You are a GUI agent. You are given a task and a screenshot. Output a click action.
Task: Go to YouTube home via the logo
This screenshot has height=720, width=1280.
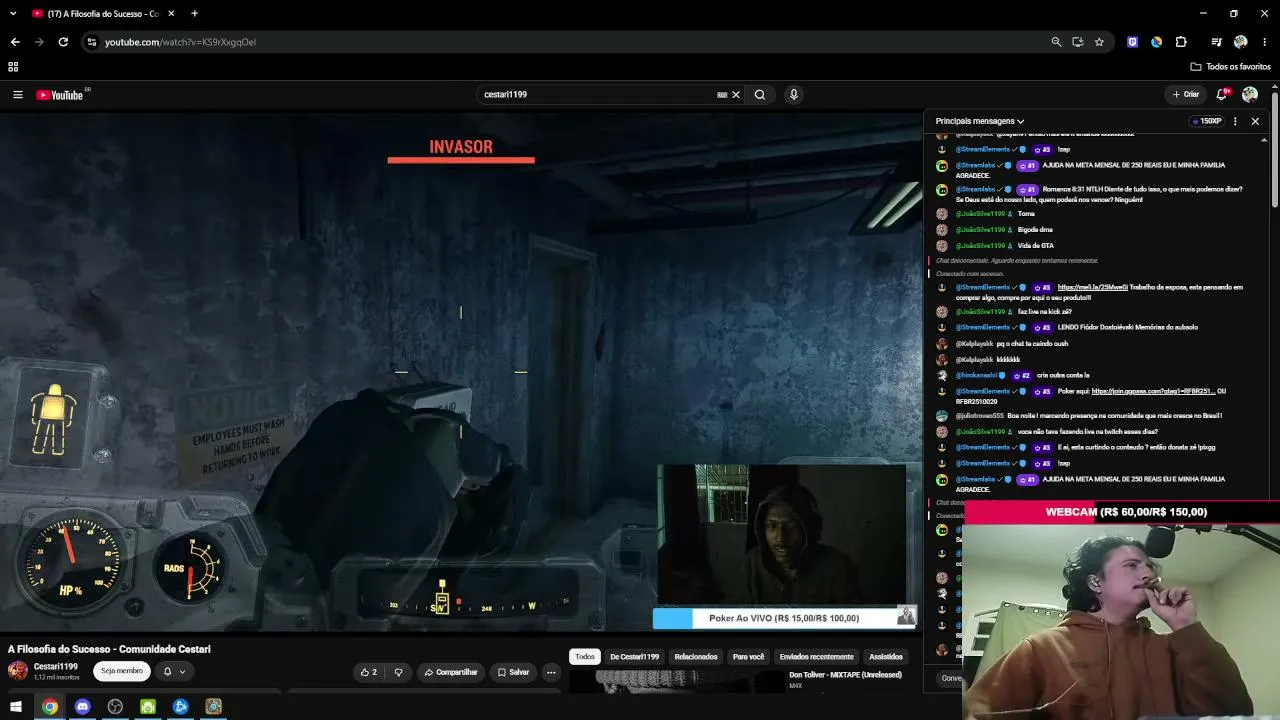[59, 95]
